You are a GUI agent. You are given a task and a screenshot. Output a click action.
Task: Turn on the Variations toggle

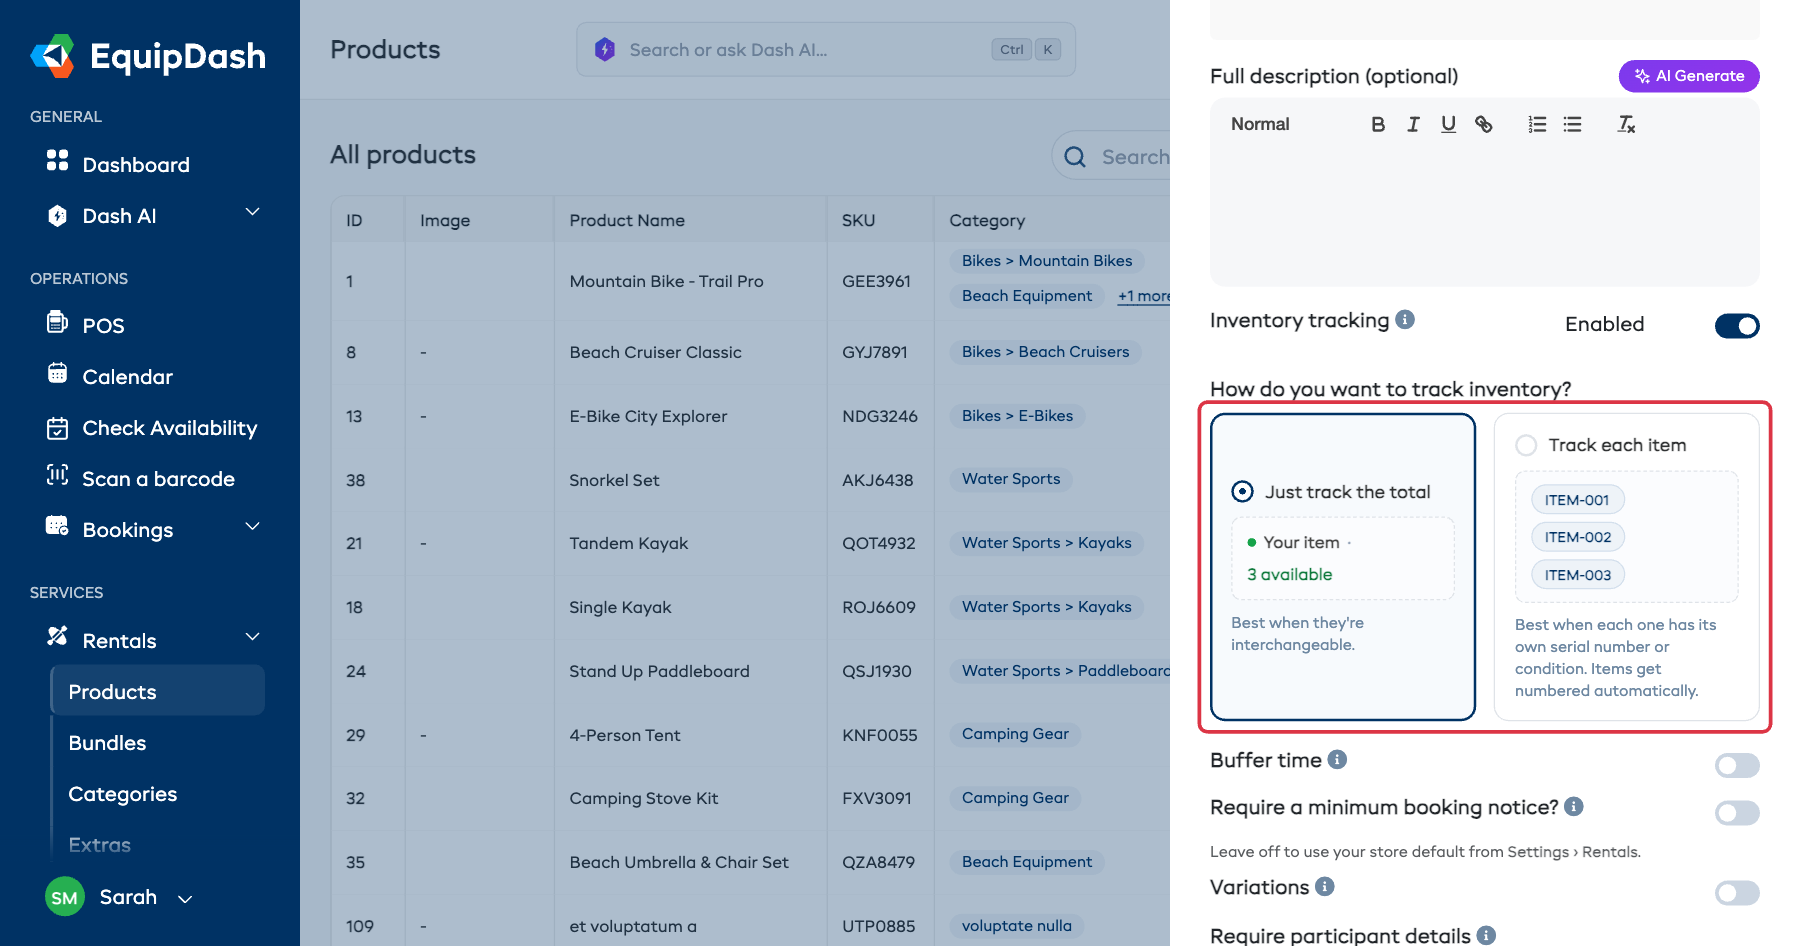click(1737, 892)
